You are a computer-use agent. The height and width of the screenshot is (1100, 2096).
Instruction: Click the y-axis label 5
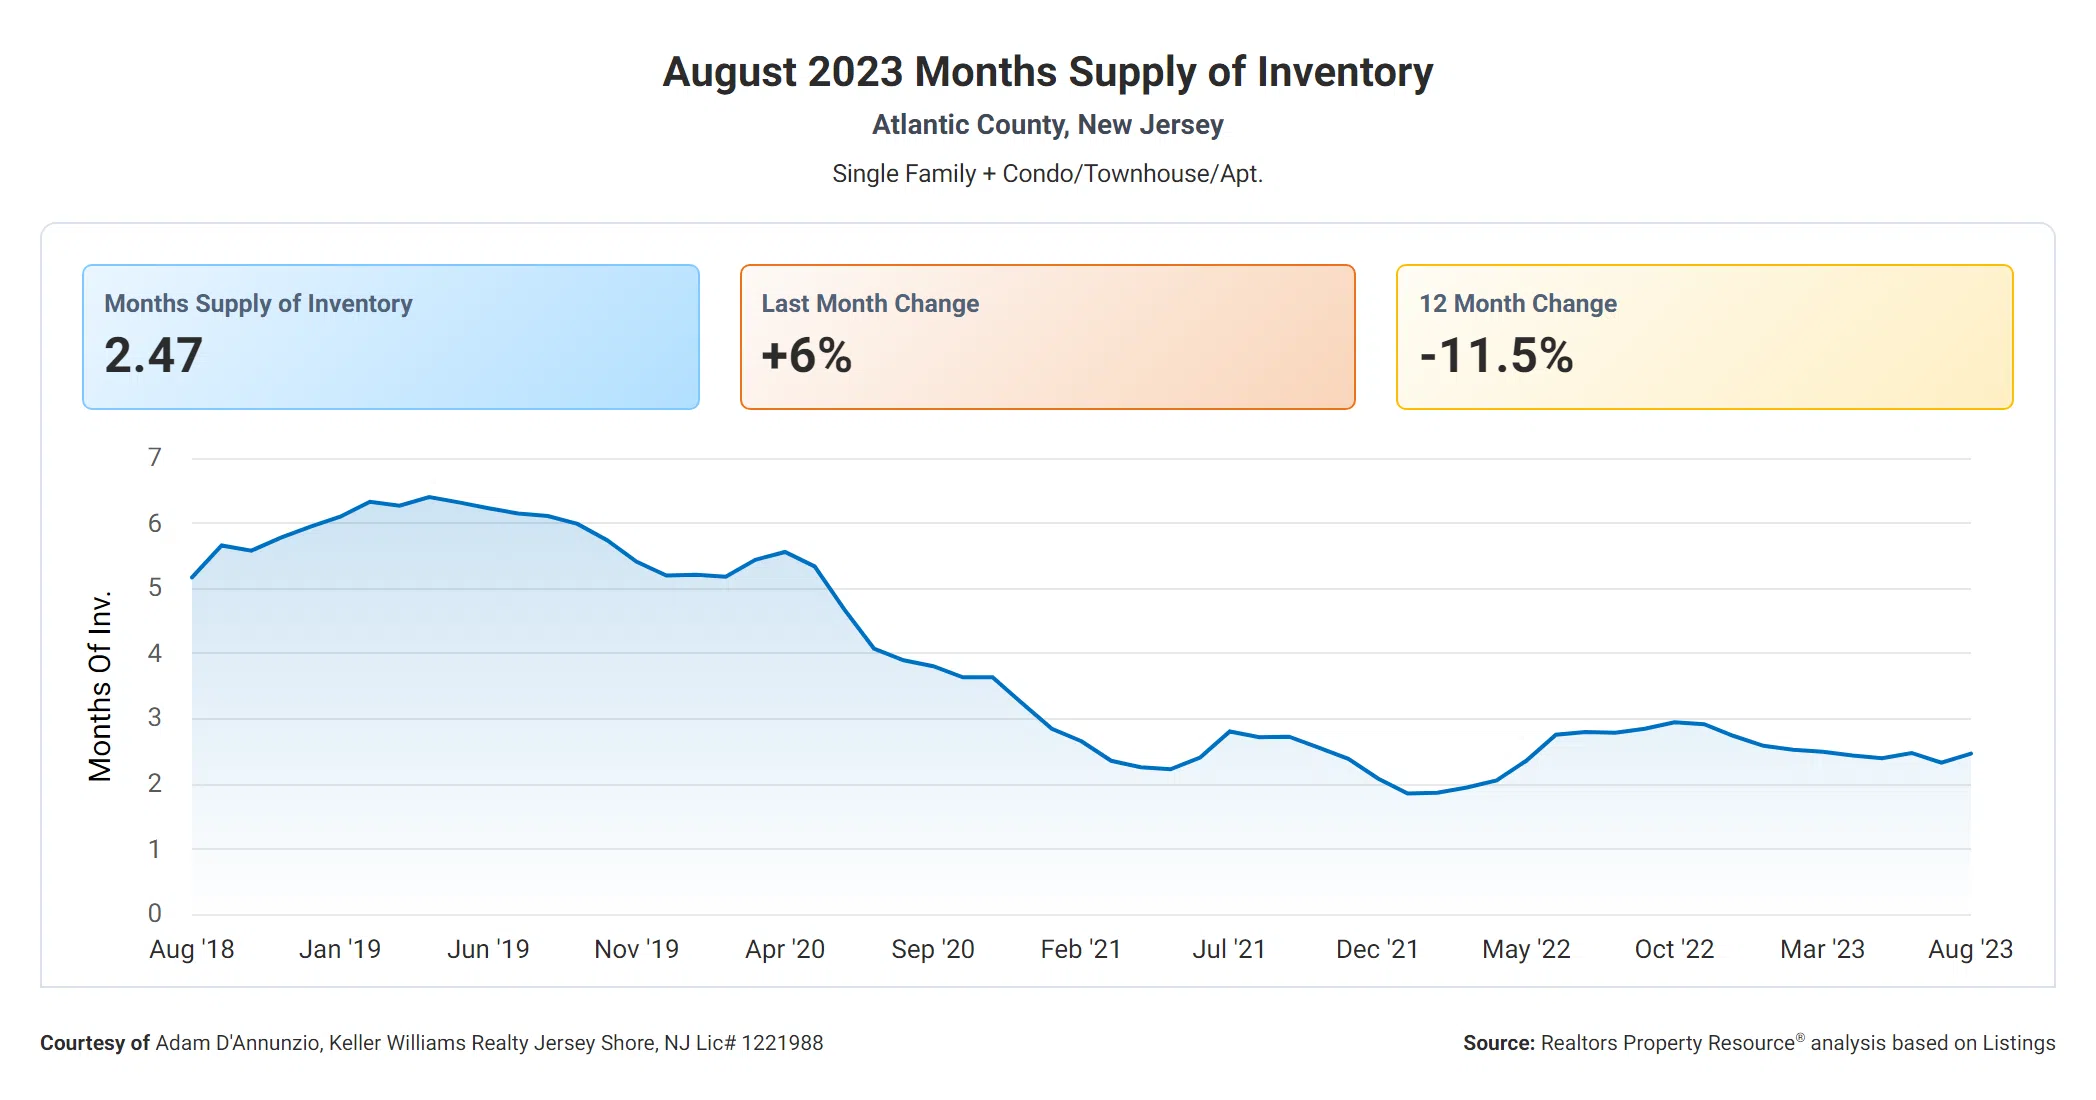click(154, 588)
